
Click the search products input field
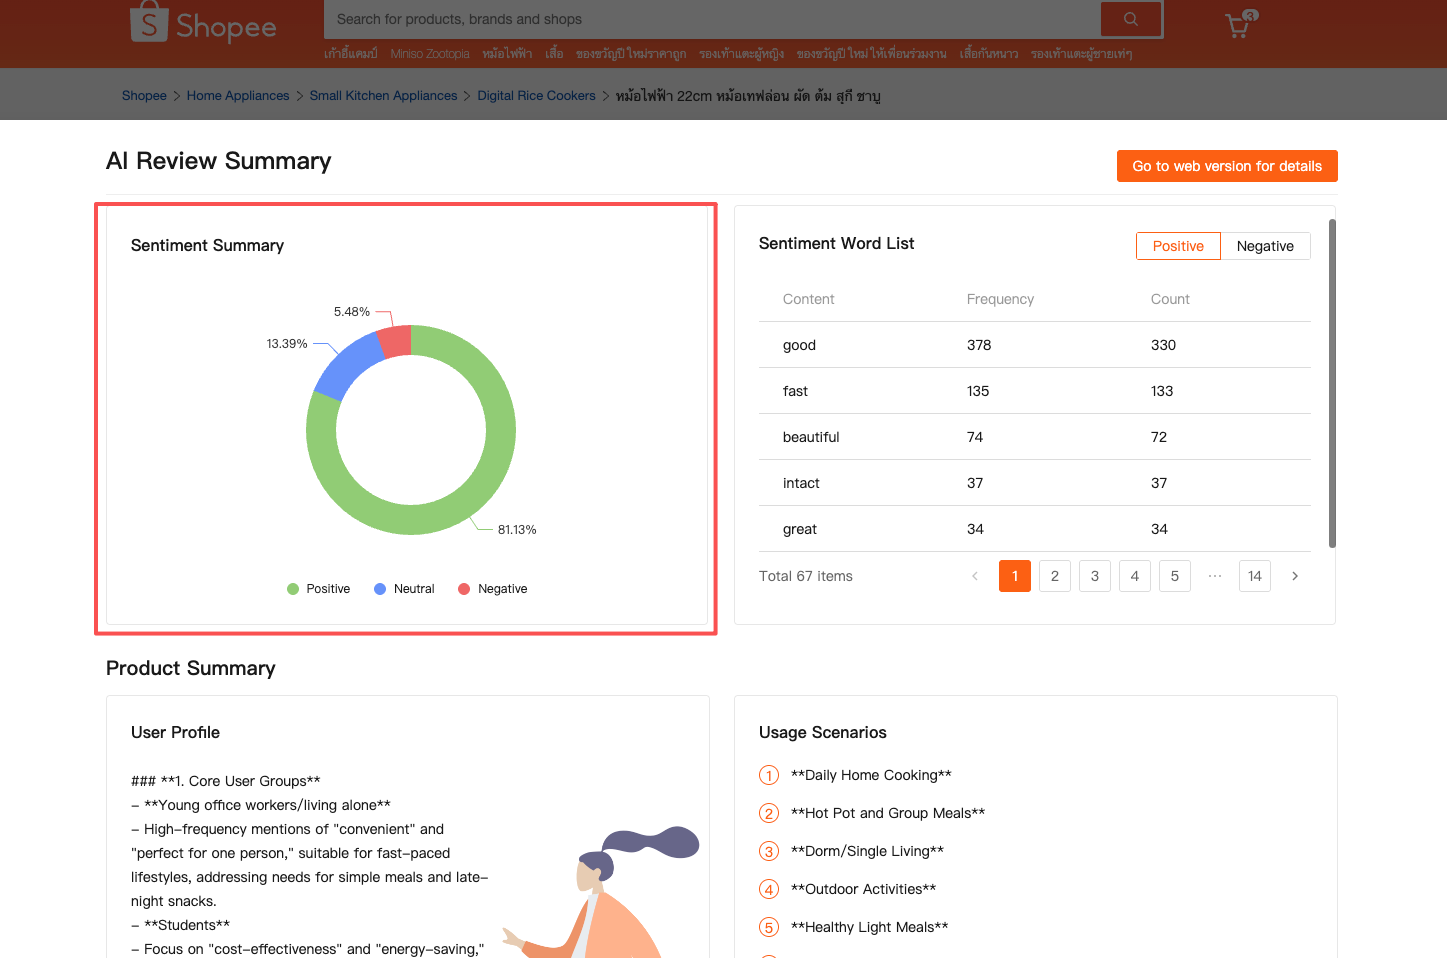[710, 19]
